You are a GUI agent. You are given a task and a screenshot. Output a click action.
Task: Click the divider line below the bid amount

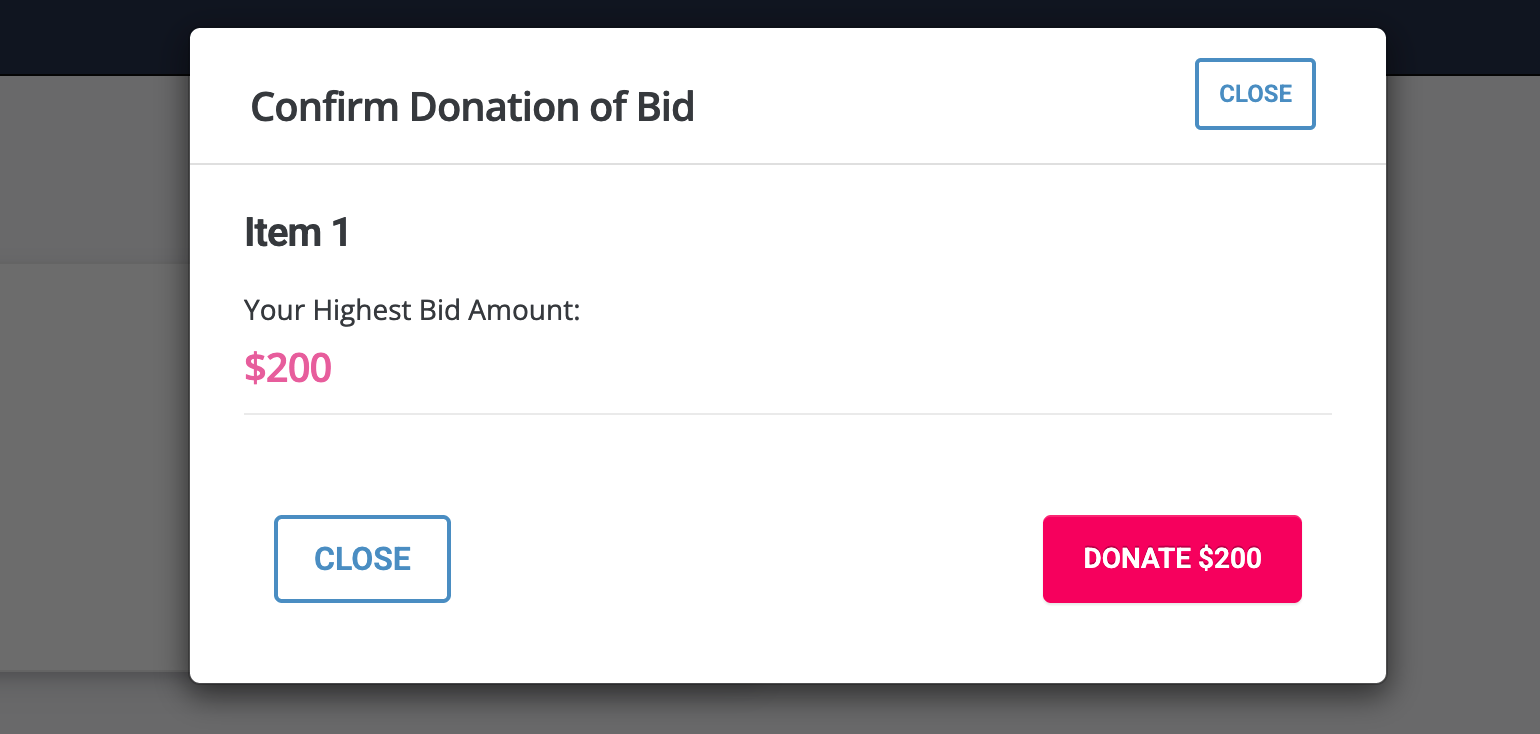(787, 413)
